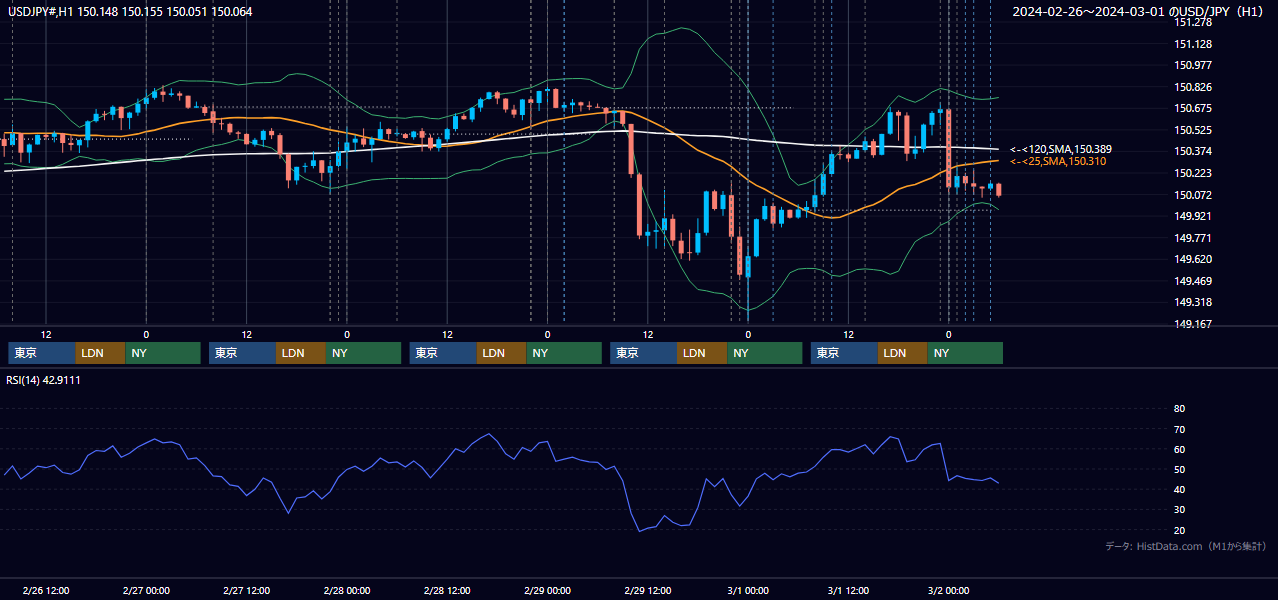Click price axis label 150.675
1278x600 pixels.
point(1193,108)
